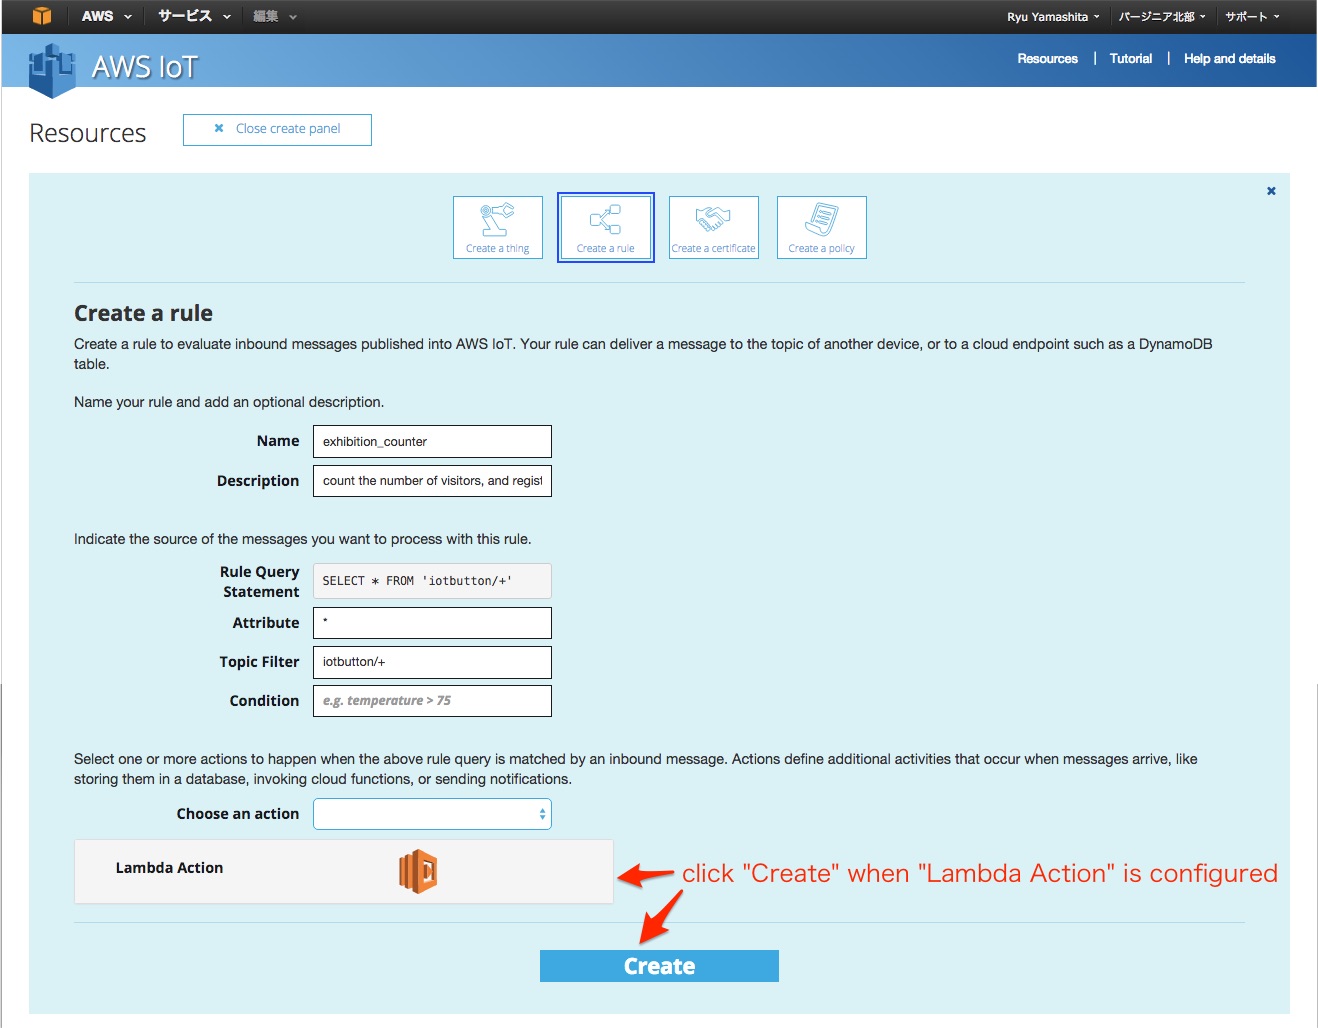Select Create a rule icon
1318x1028 pixels.
[x=606, y=227]
